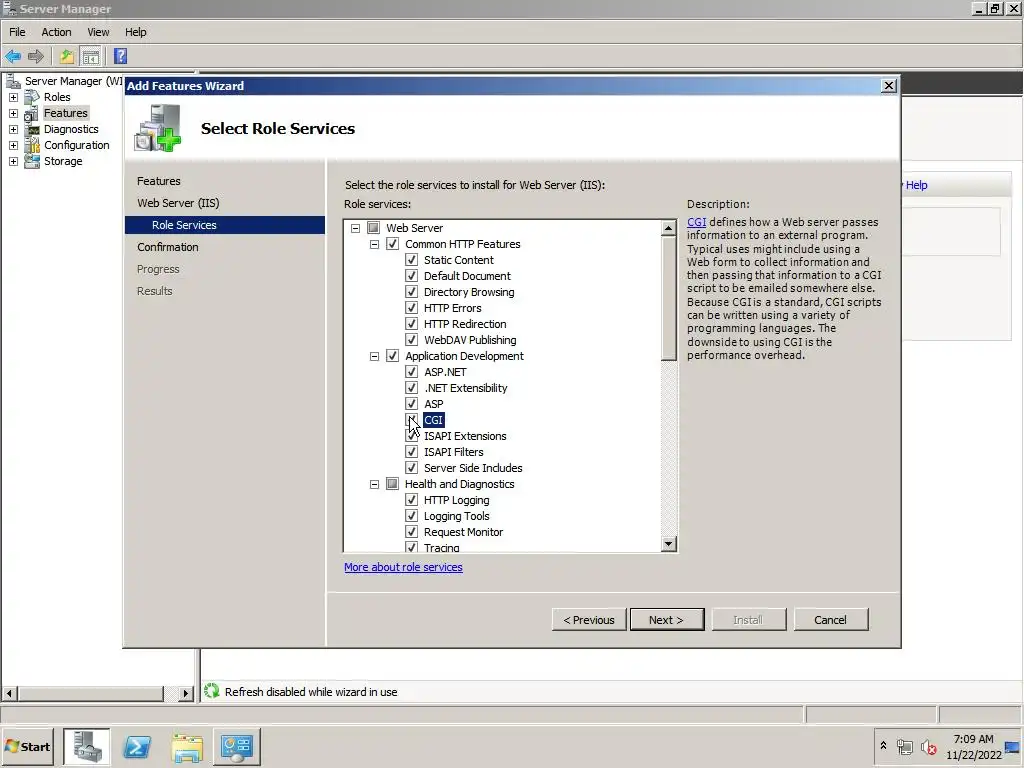This screenshot has width=1024, height=768.
Task: Select the Roles node icon in tree
Action: click(x=32, y=97)
